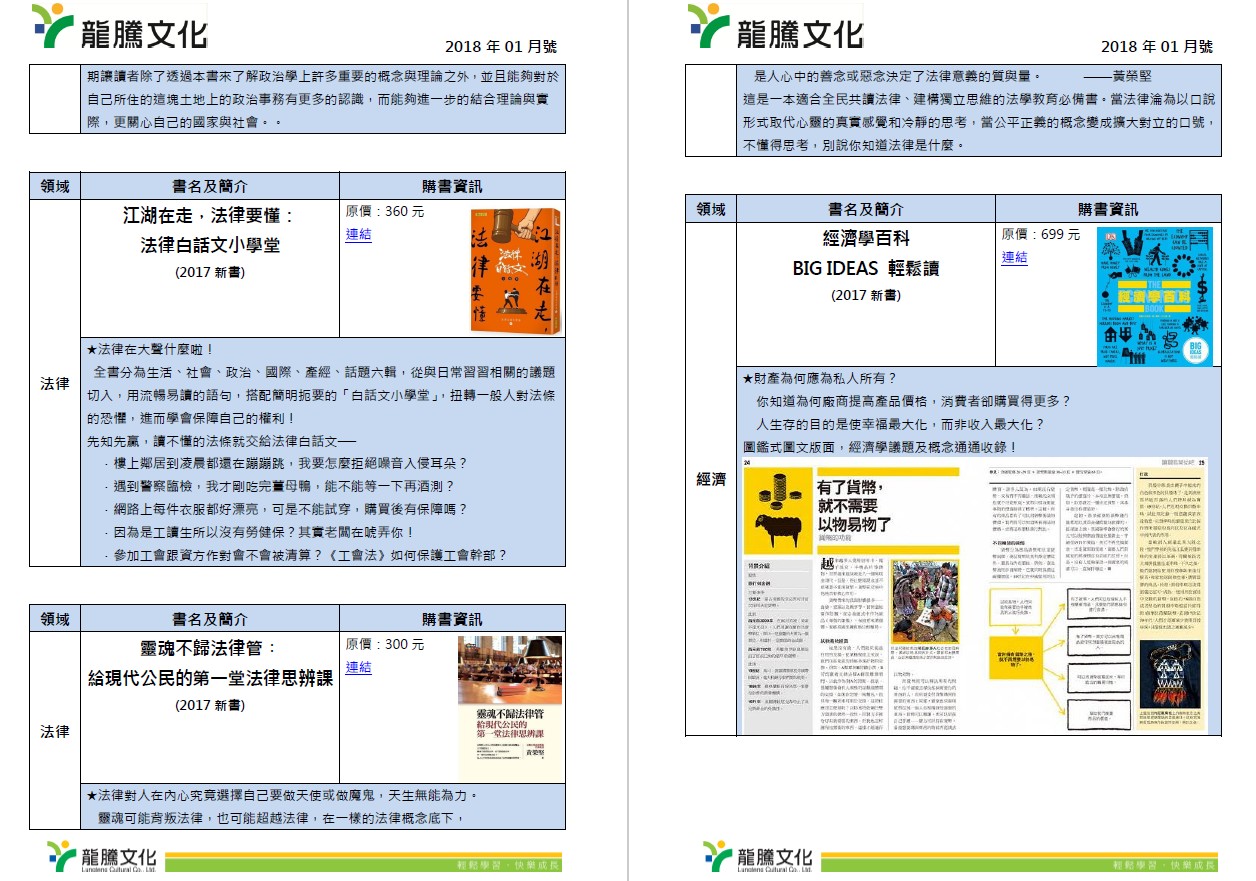Image resolution: width=1256 pixels, height=881 pixels.
Task: Click the 靈魂不歸法律管 book cover image
Action: (509, 705)
